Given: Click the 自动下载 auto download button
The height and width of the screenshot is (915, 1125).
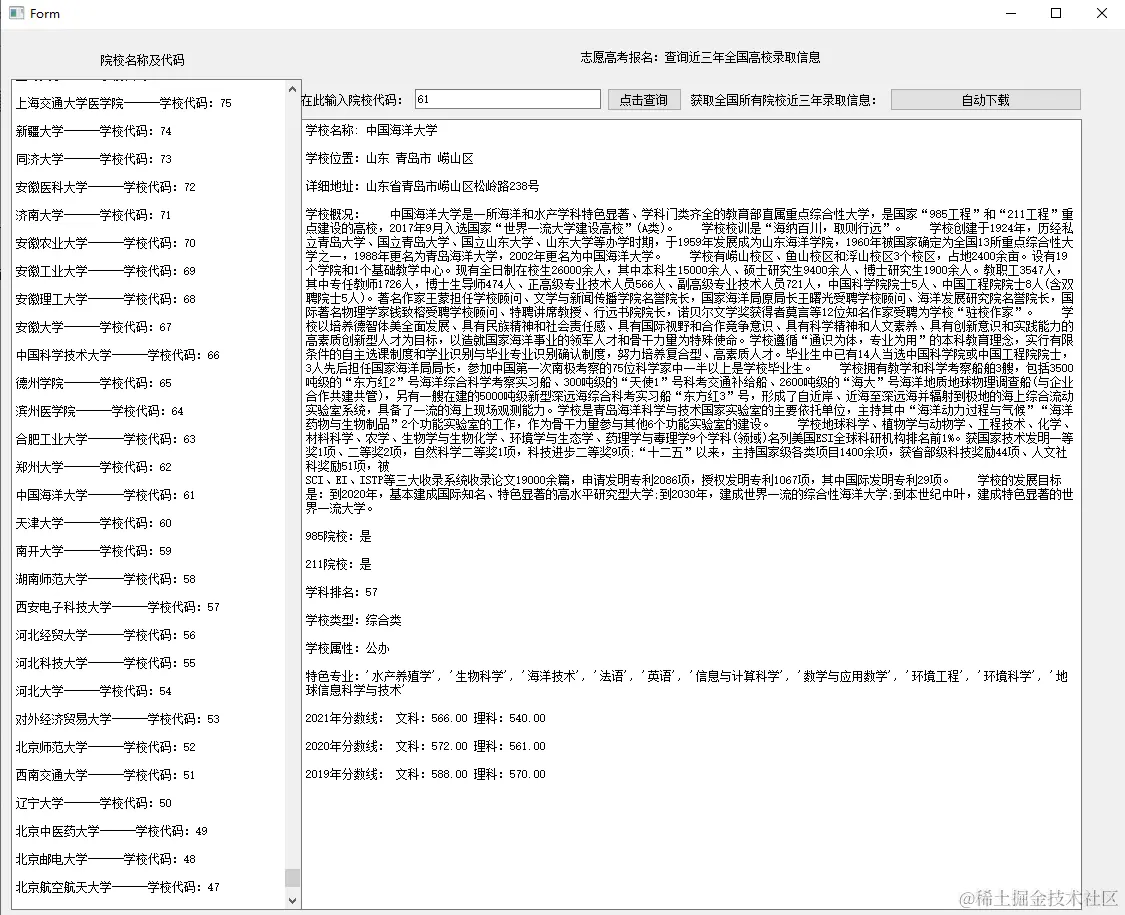Looking at the screenshot, I should [985, 100].
